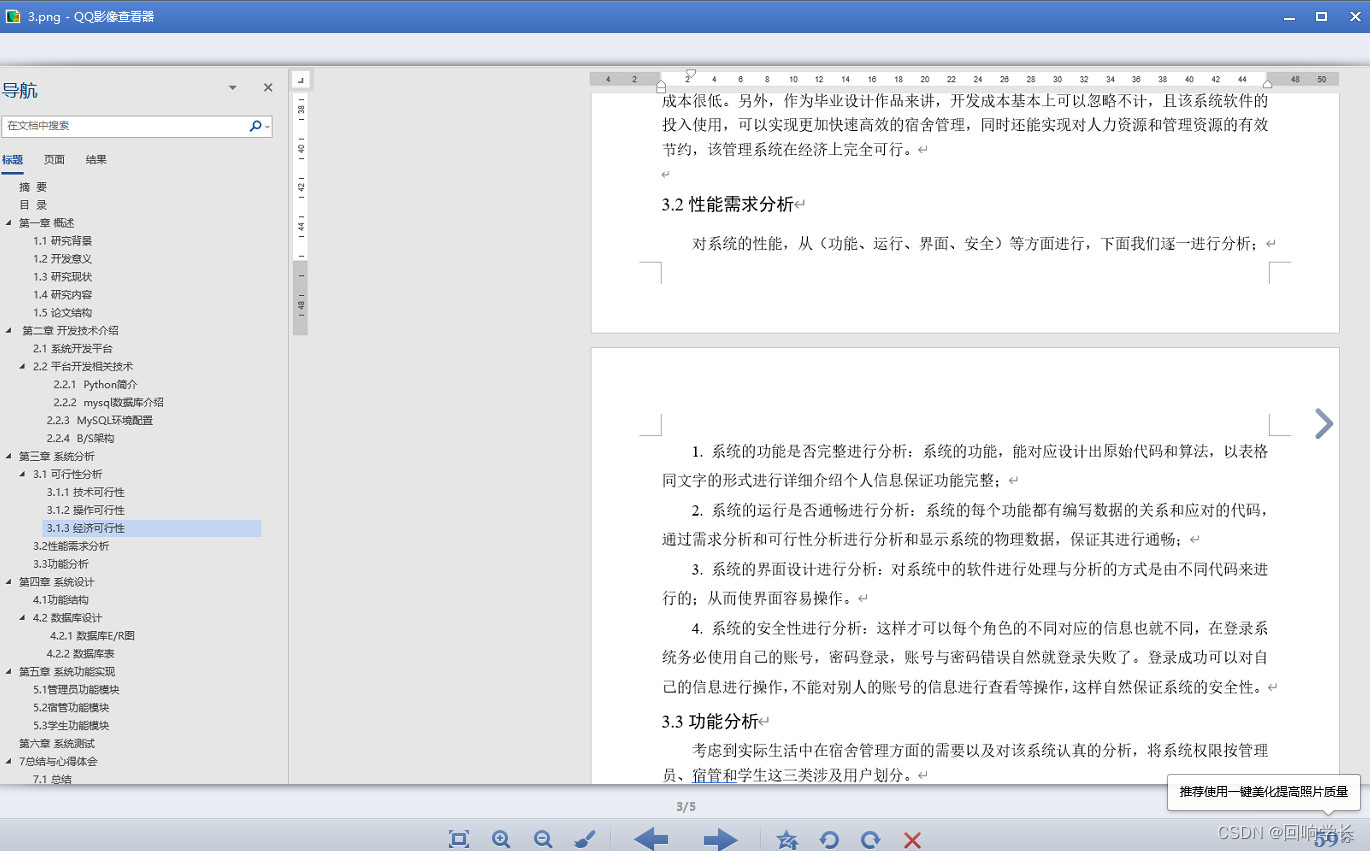
Task: Rotate image clockwise
Action: pyautogui.click(x=871, y=839)
